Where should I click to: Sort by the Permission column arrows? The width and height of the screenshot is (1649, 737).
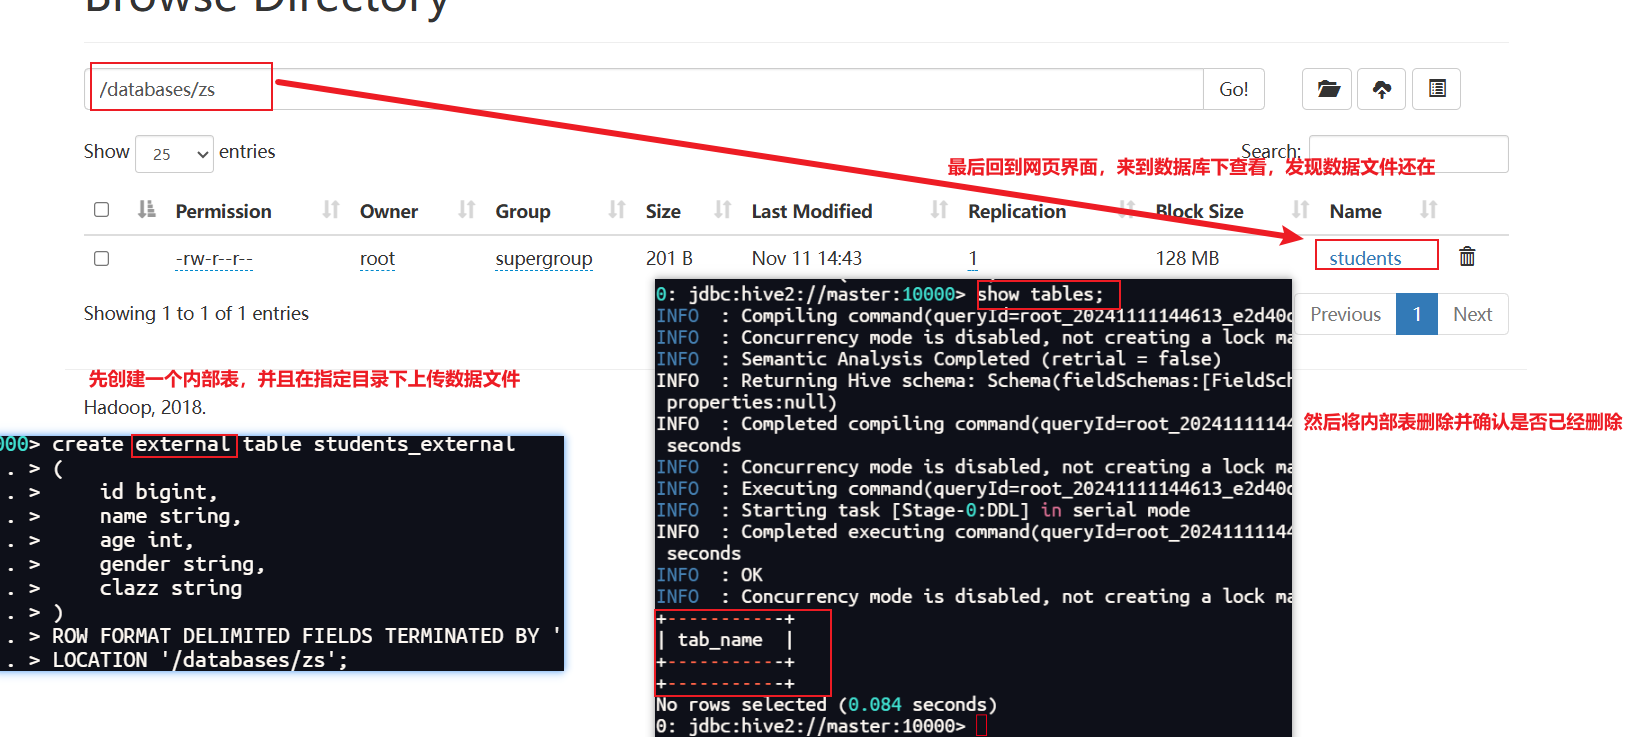coord(331,210)
